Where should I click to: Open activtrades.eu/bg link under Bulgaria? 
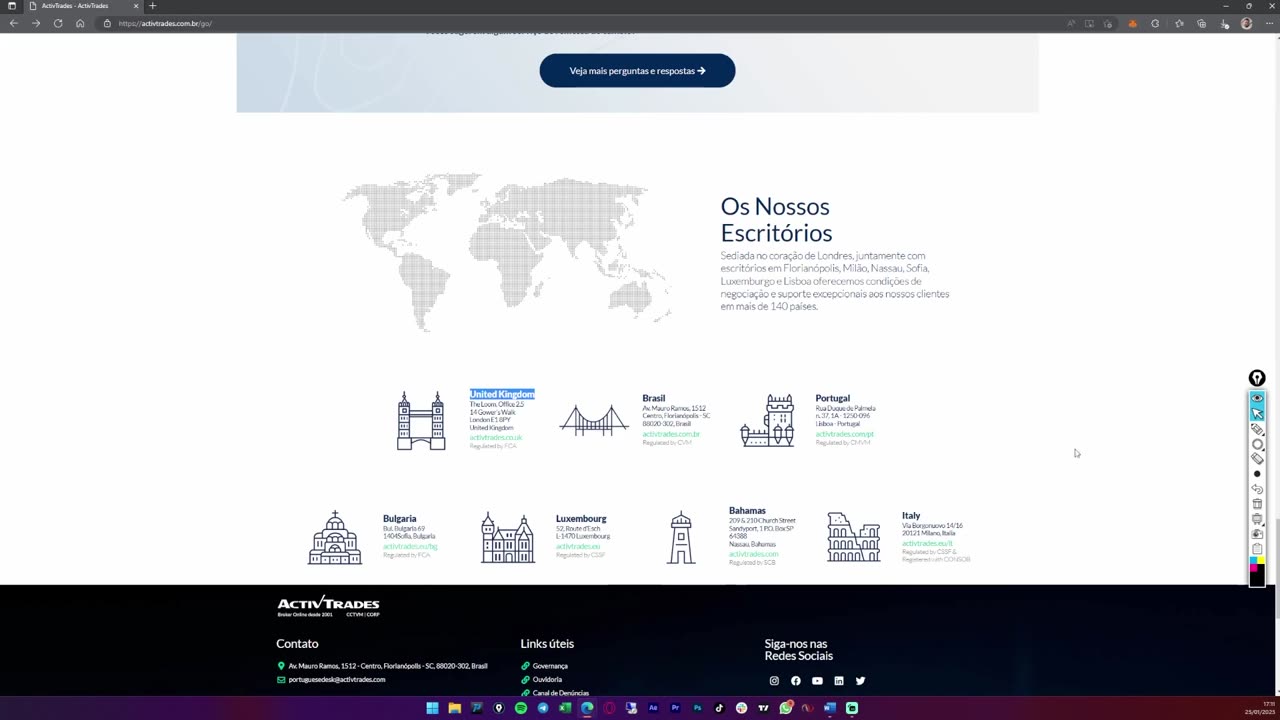410,546
